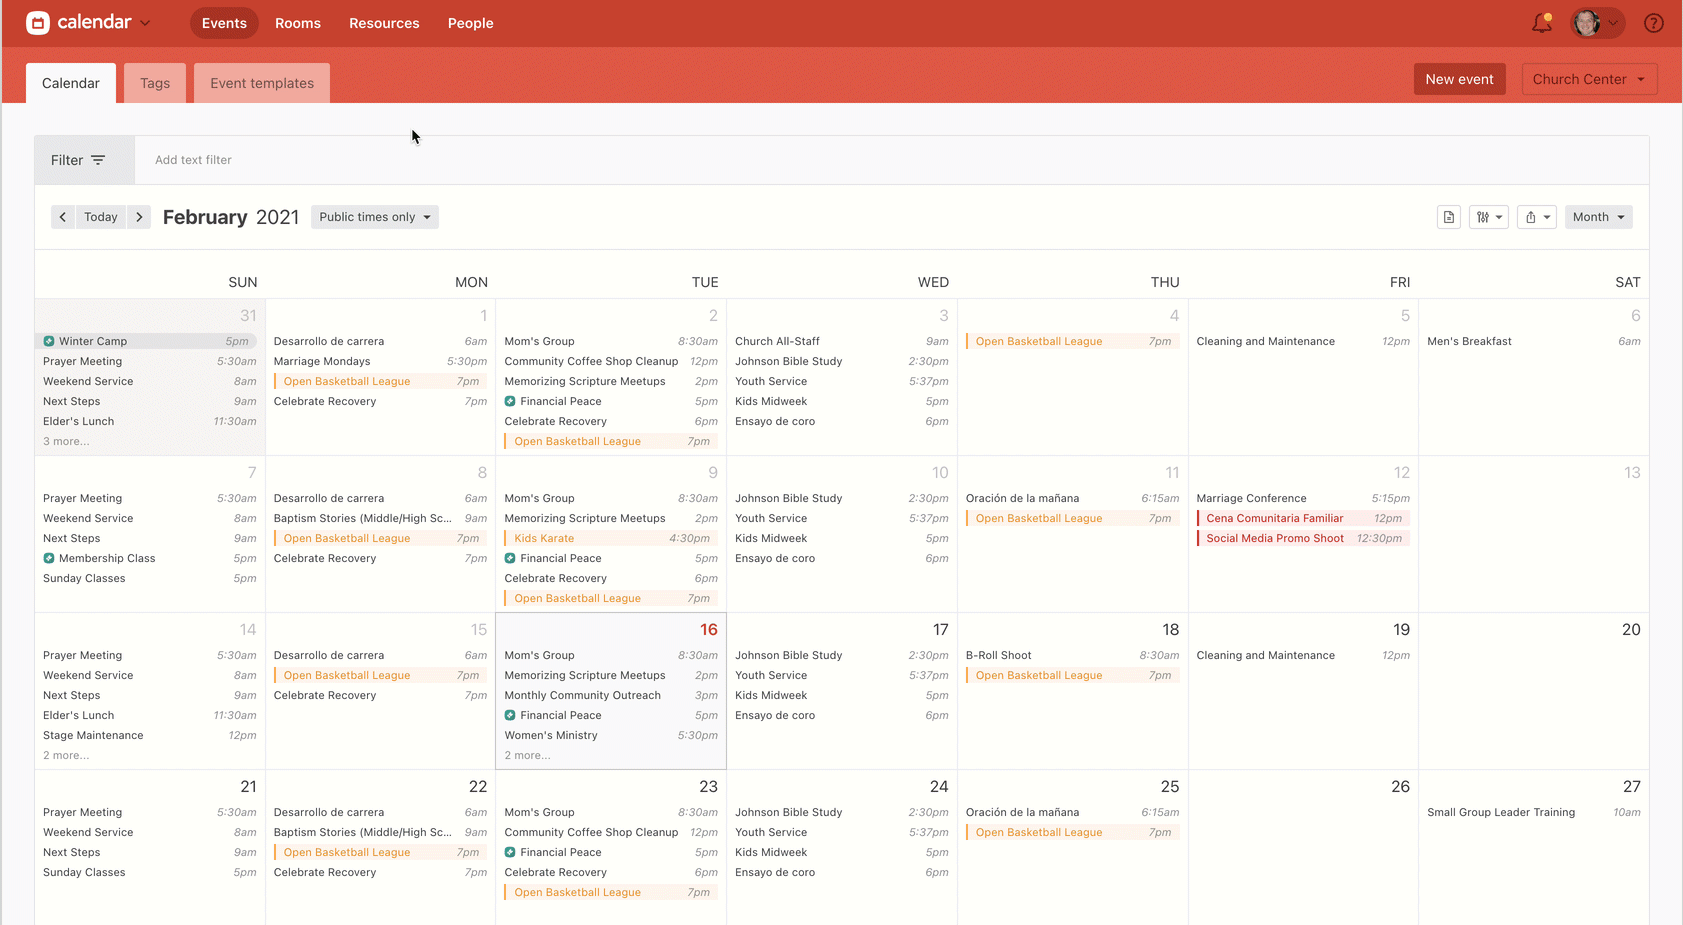This screenshot has height=925, width=1683.
Task: Open the user avatar account menu
Action: [x=1596, y=23]
